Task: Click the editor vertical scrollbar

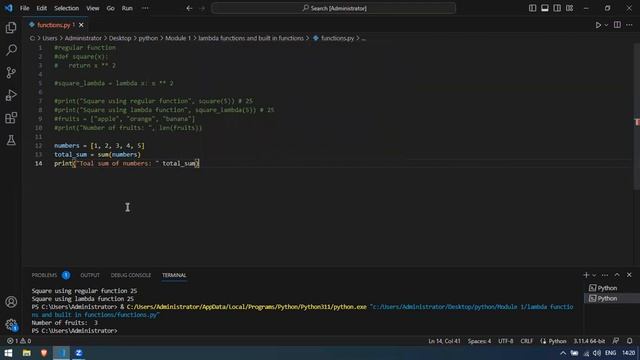Action: tap(637, 116)
